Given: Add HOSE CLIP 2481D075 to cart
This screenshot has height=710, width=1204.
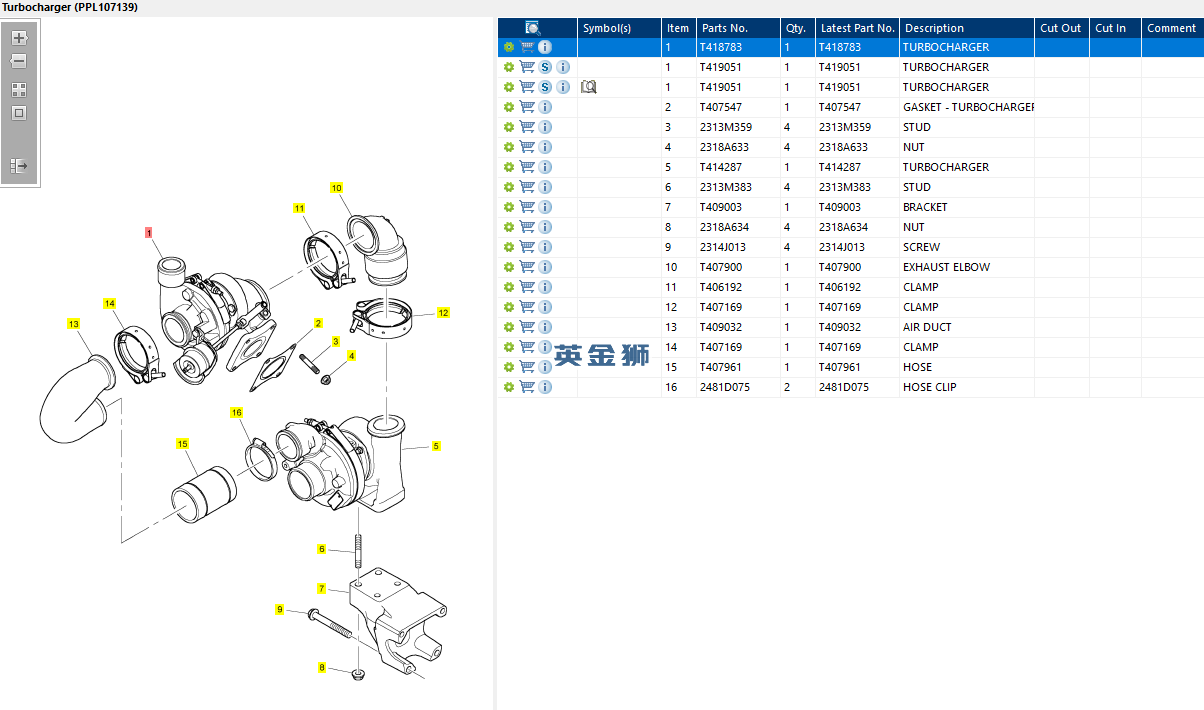Looking at the screenshot, I should pos(527,387).
